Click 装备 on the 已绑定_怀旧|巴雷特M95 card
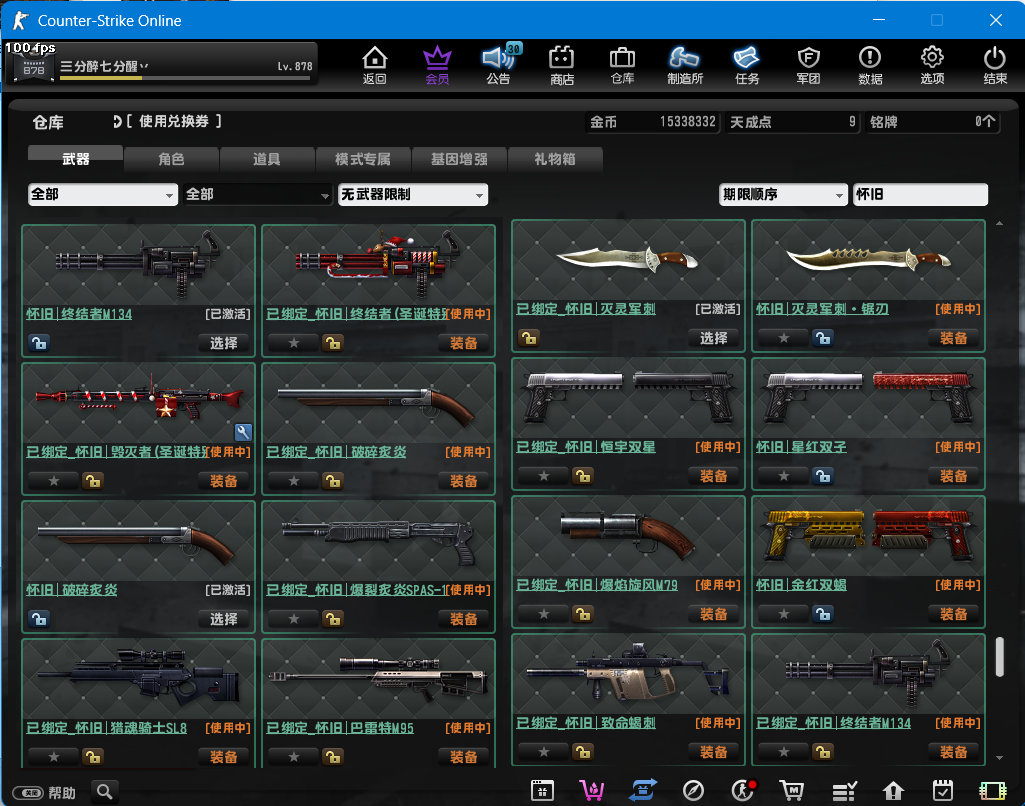 463,757
